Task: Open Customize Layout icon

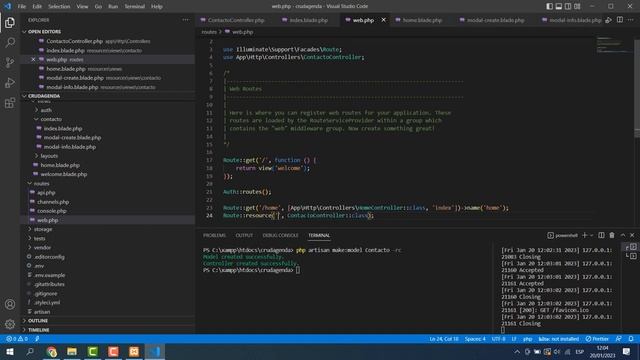Action: coord(577,6)
